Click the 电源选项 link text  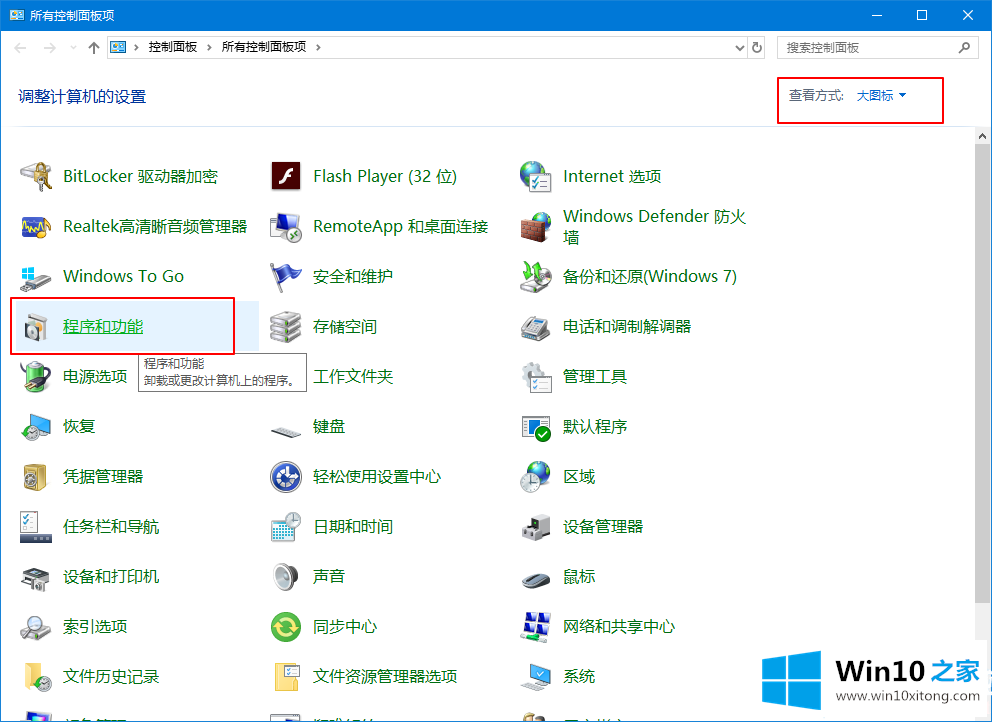[95, 377]
